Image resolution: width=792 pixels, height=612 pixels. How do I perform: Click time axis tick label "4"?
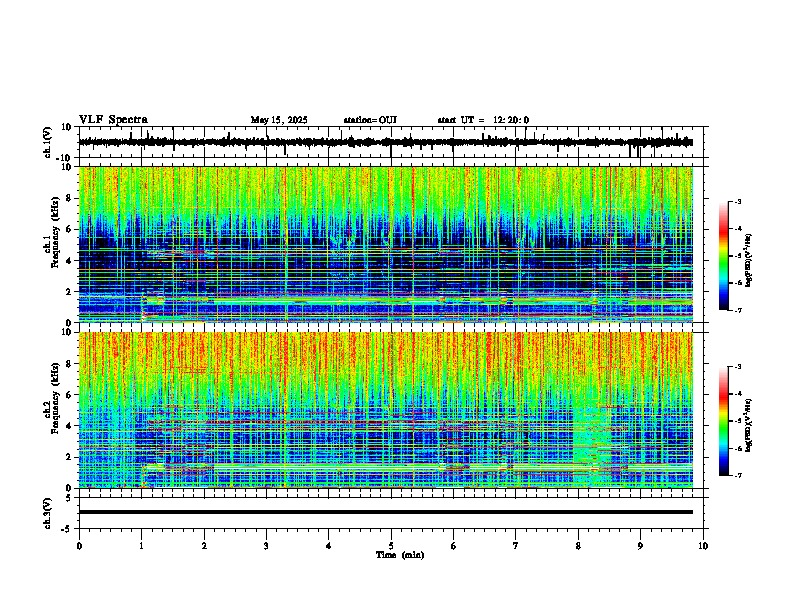[x=329, y=546]
